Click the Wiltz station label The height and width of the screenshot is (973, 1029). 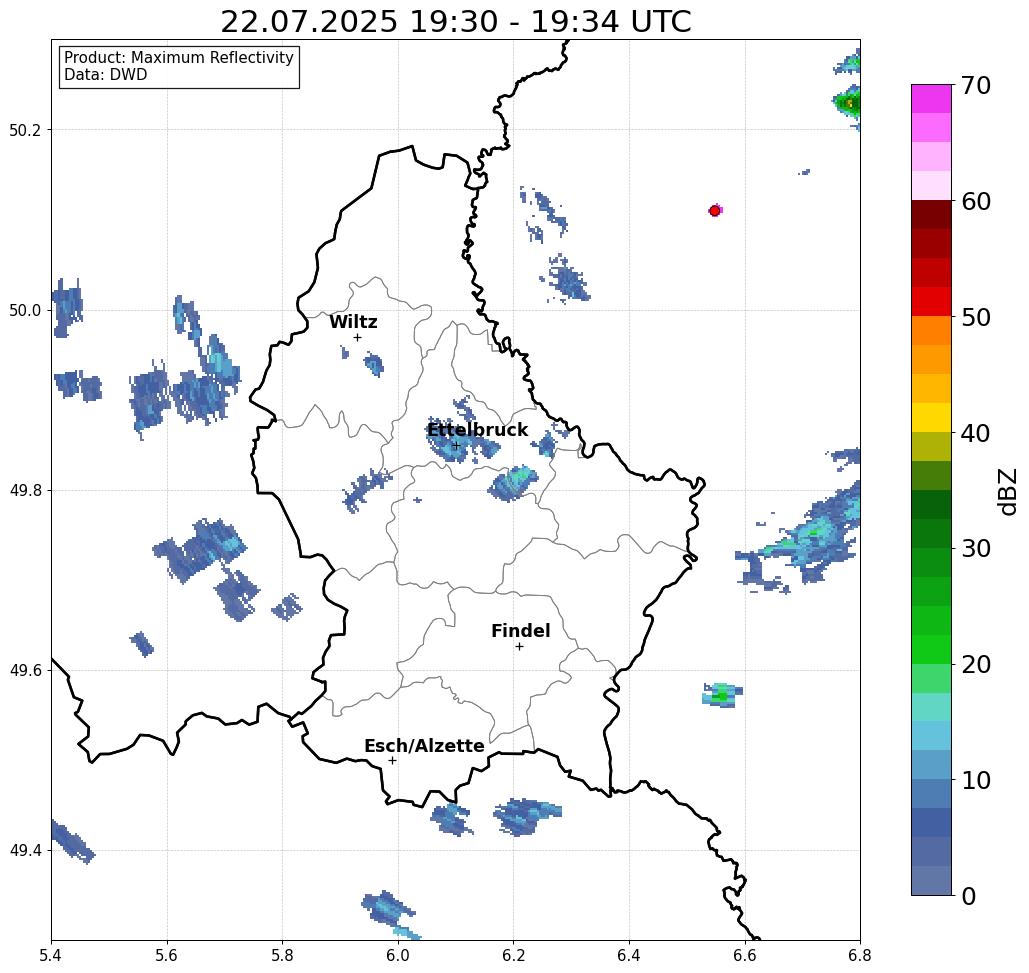[x=353, y=322]
